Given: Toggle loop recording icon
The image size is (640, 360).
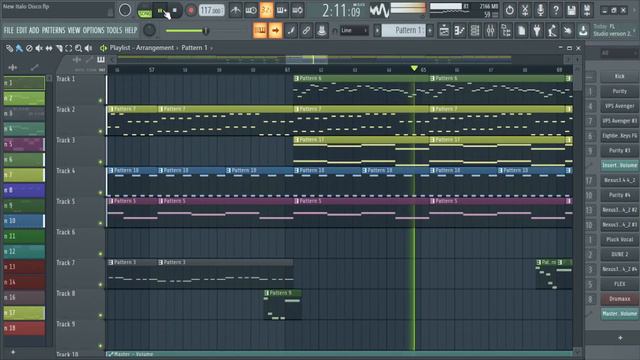Looking at the screenshot, I should click(x=297, y=11).
